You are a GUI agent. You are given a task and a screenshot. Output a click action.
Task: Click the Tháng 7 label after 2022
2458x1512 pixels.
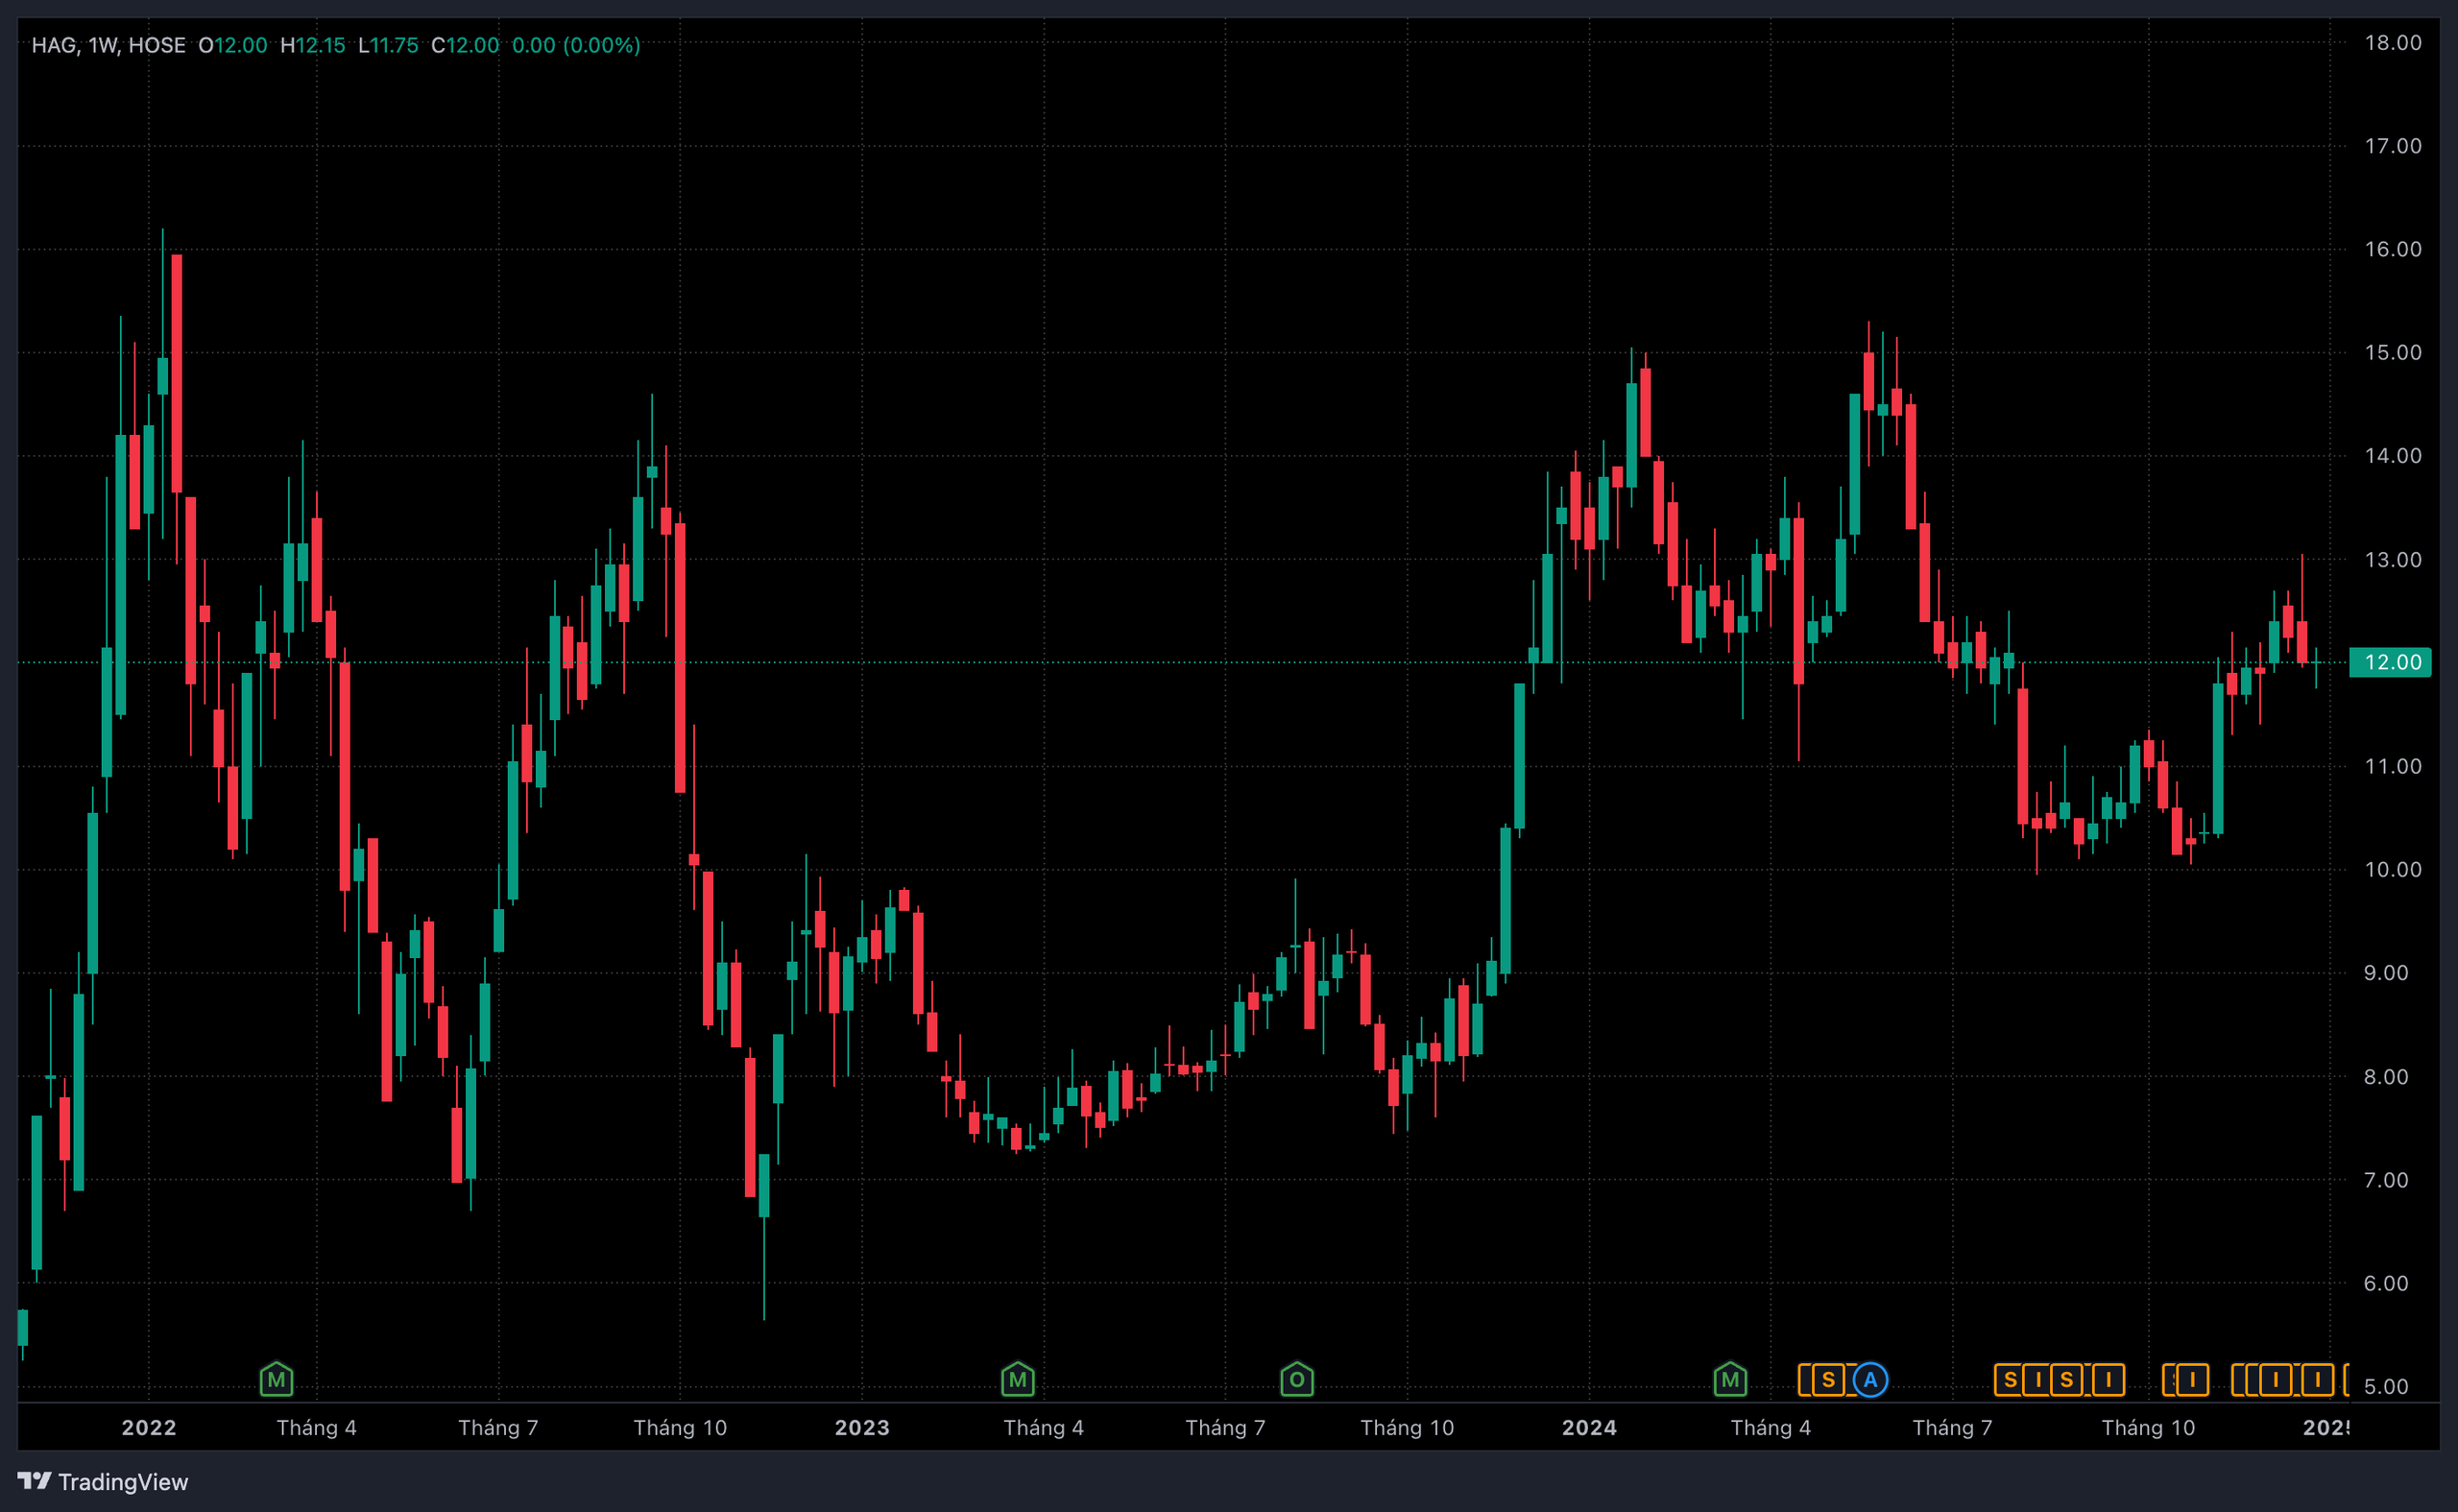pos(498,1427)
